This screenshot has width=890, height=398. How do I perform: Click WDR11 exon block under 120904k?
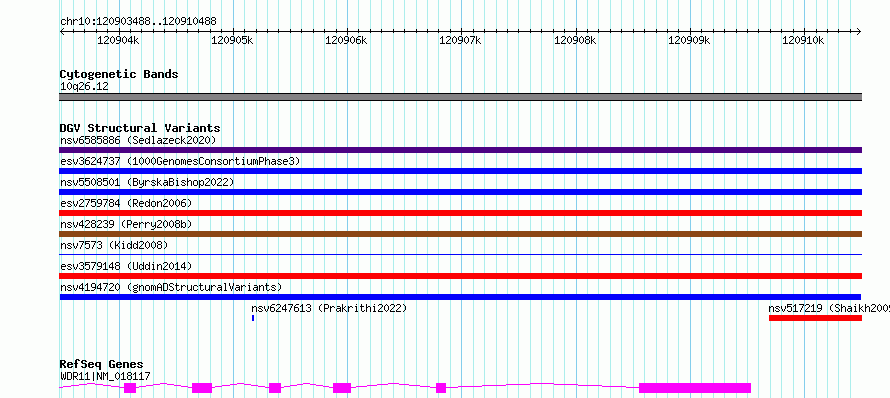click(130, 388)
